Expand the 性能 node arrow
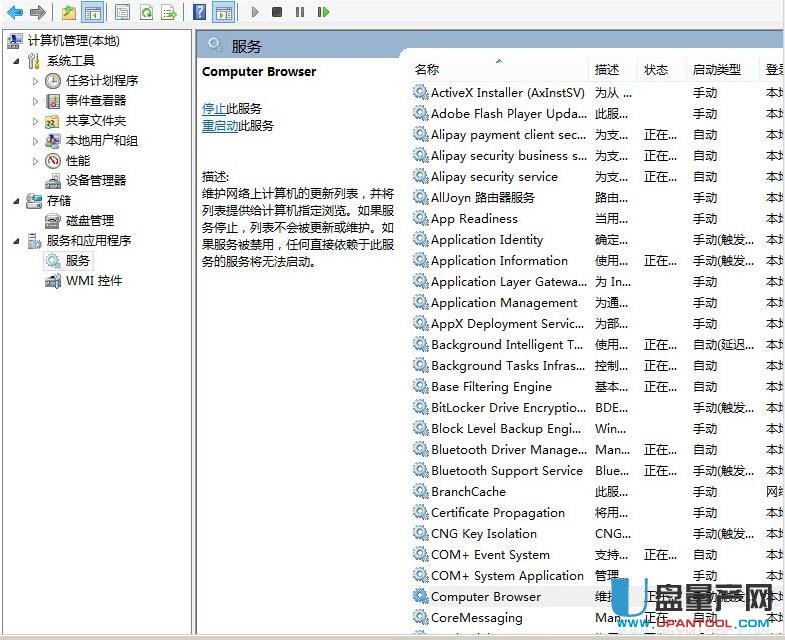785x640 pixels. [35, 161]
